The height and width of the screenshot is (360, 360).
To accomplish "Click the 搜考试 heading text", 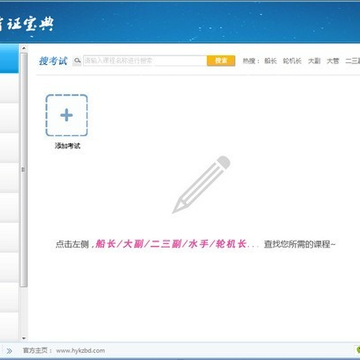I will [x=53, y=61].
